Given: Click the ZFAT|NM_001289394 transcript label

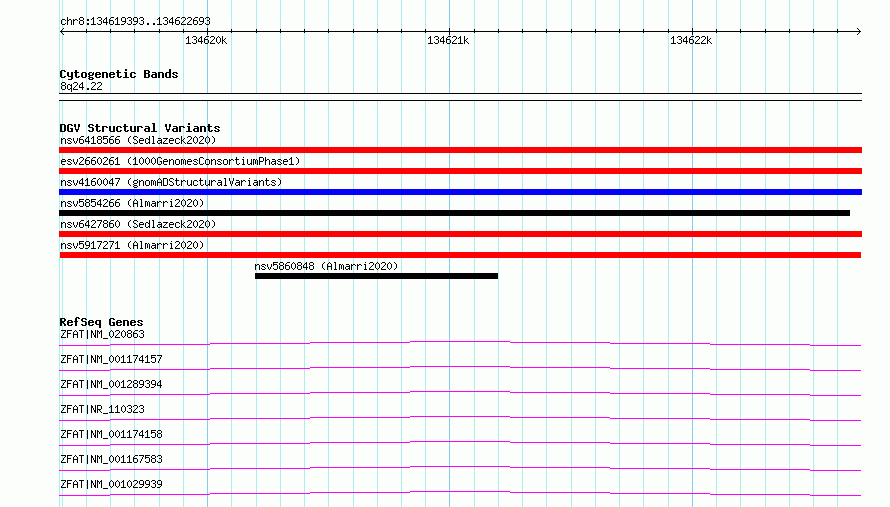Looking at the screenshot, I should click(x=111, y=384).
